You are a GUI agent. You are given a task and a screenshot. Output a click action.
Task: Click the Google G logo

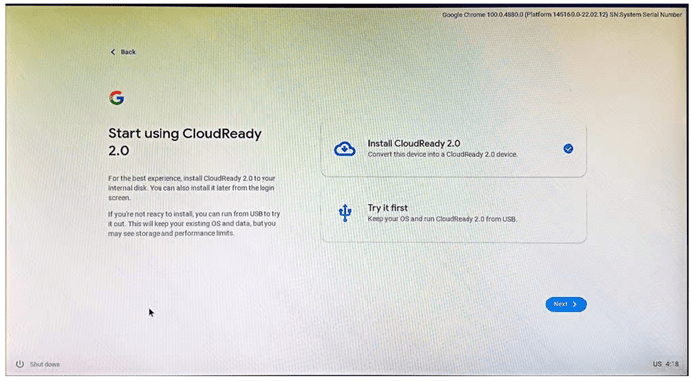117,98
